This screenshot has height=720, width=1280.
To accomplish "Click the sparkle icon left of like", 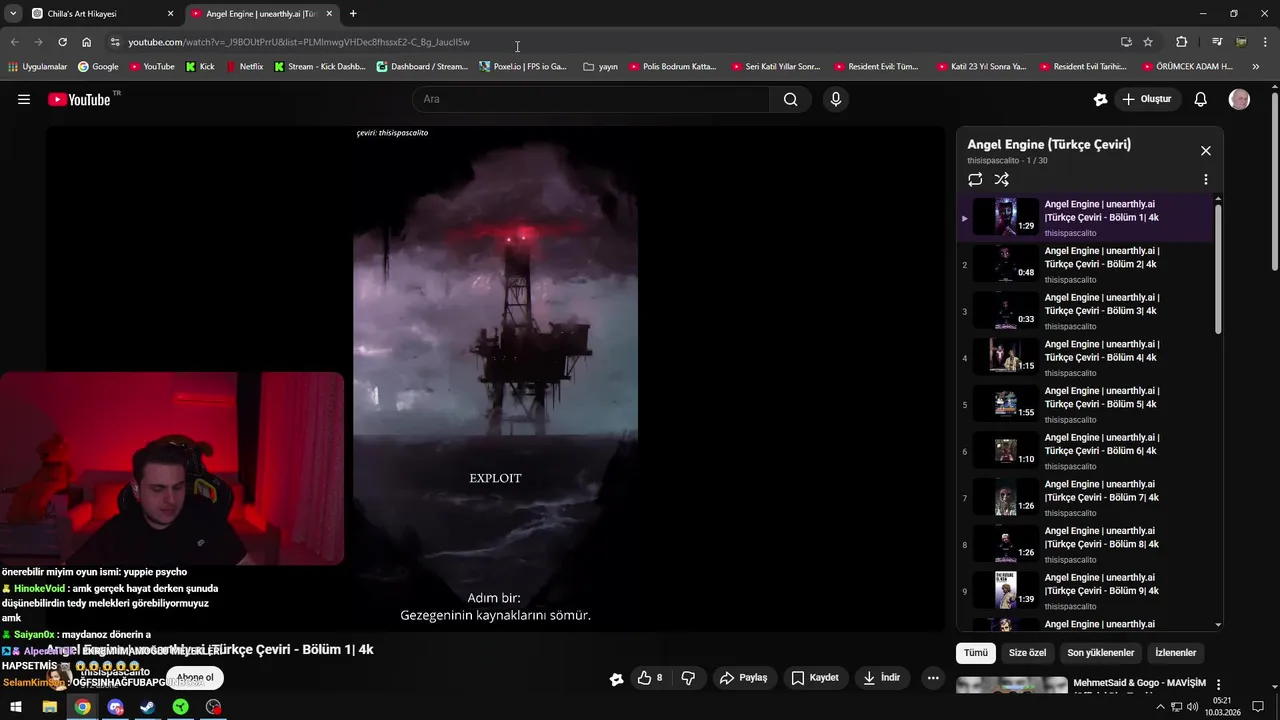I will pyautogui.click(x=617, y=679).
